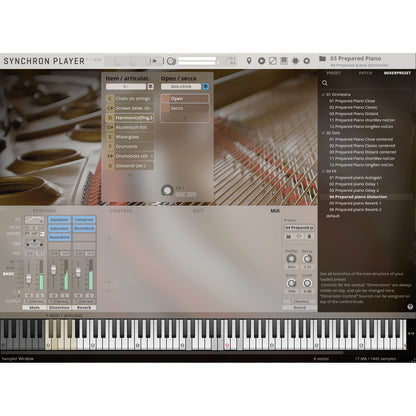Image resolution: width=416 pixels, height=416 pixels.
Task: Click the Reverb channel volume fader
Action: pos(78,272)
